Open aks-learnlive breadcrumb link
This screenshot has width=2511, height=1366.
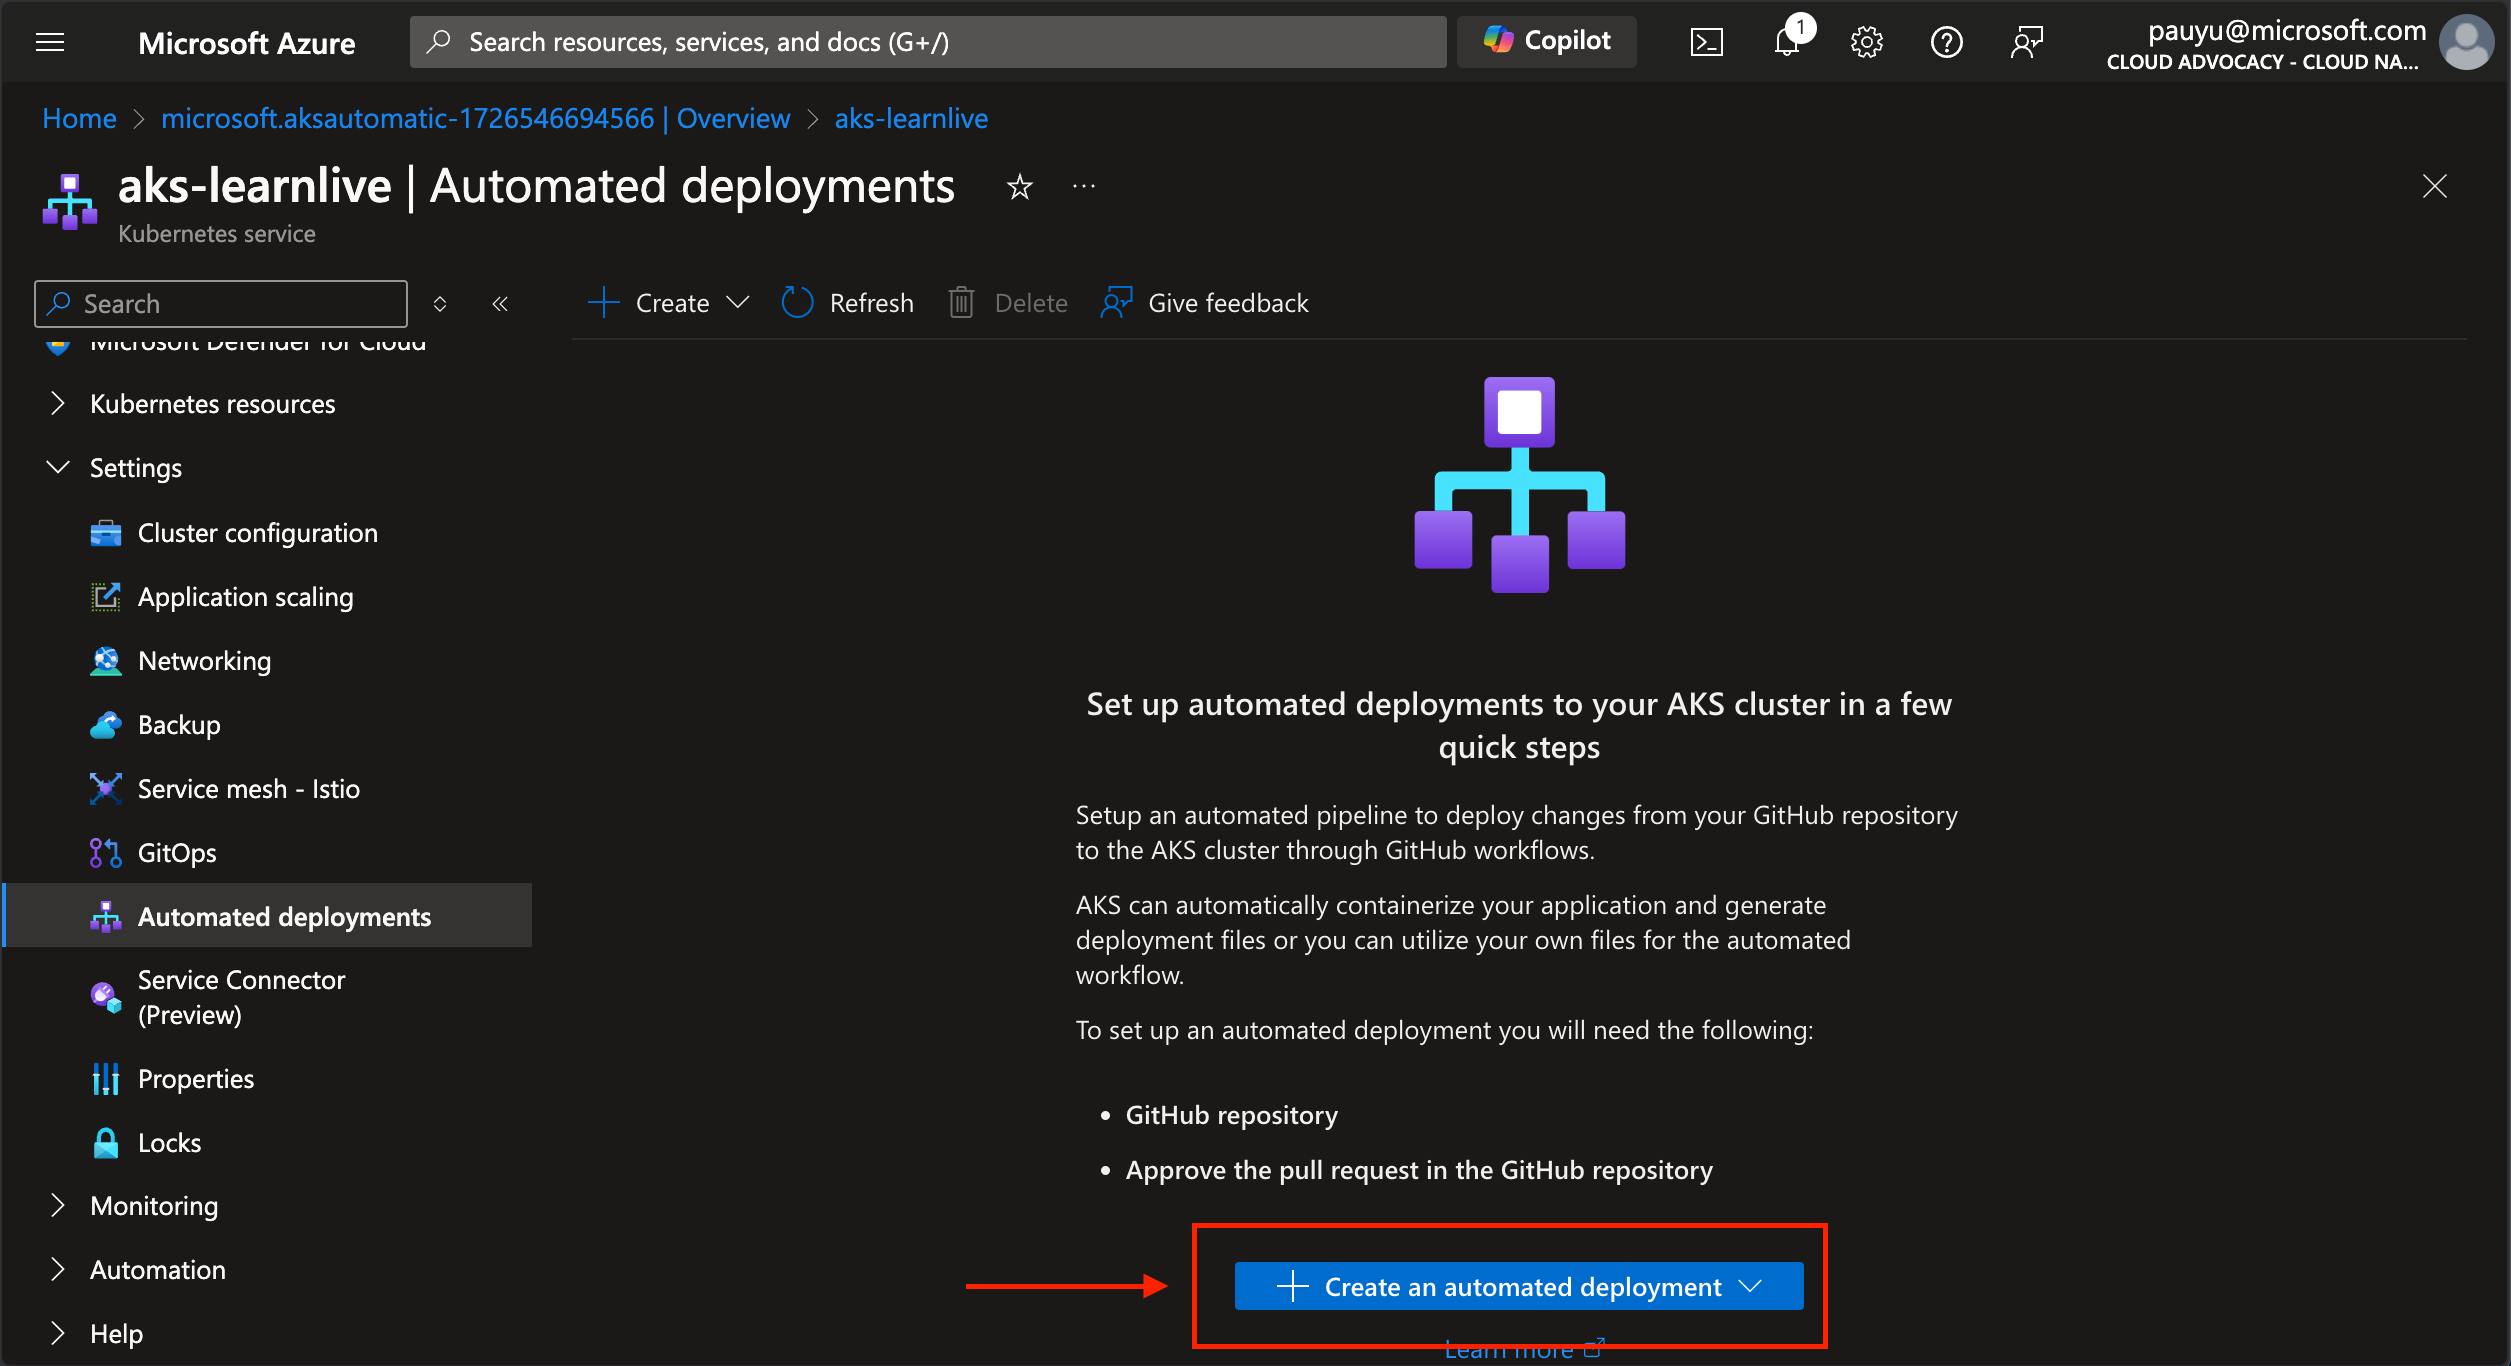pyautogui.click(x=911, y=118)
